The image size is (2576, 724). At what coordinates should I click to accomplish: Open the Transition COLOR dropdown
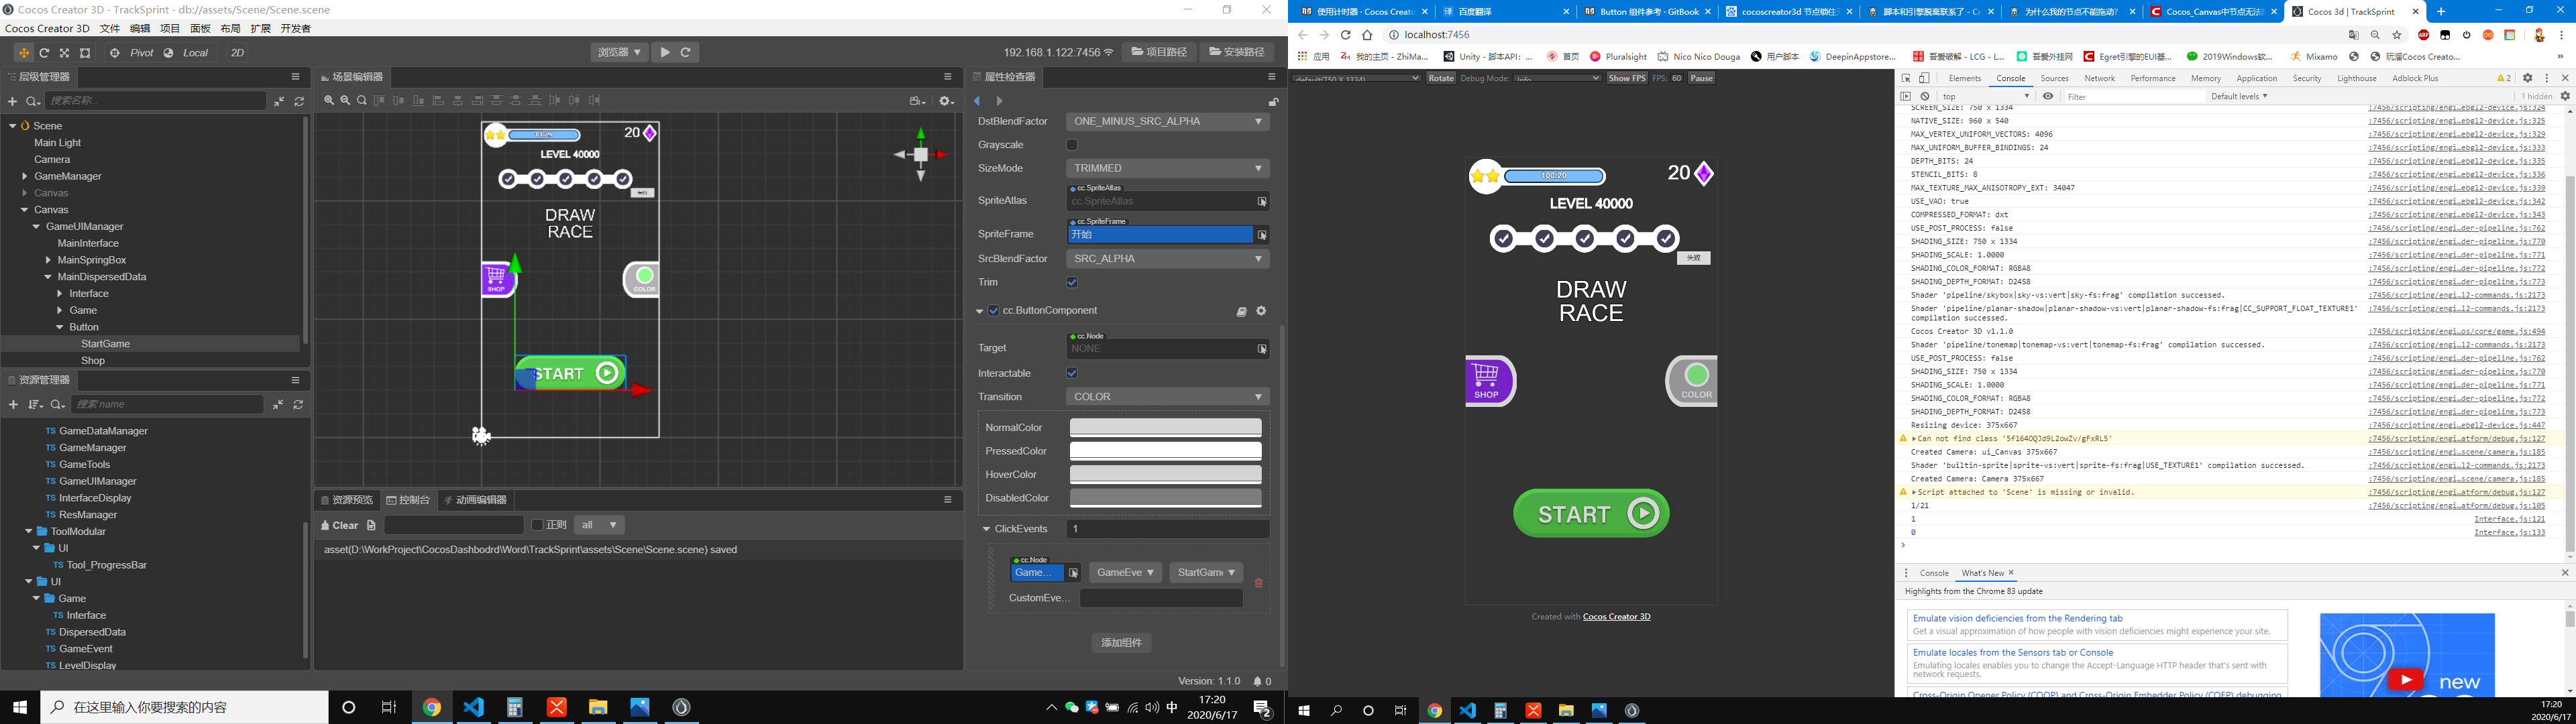[1167, 397]
